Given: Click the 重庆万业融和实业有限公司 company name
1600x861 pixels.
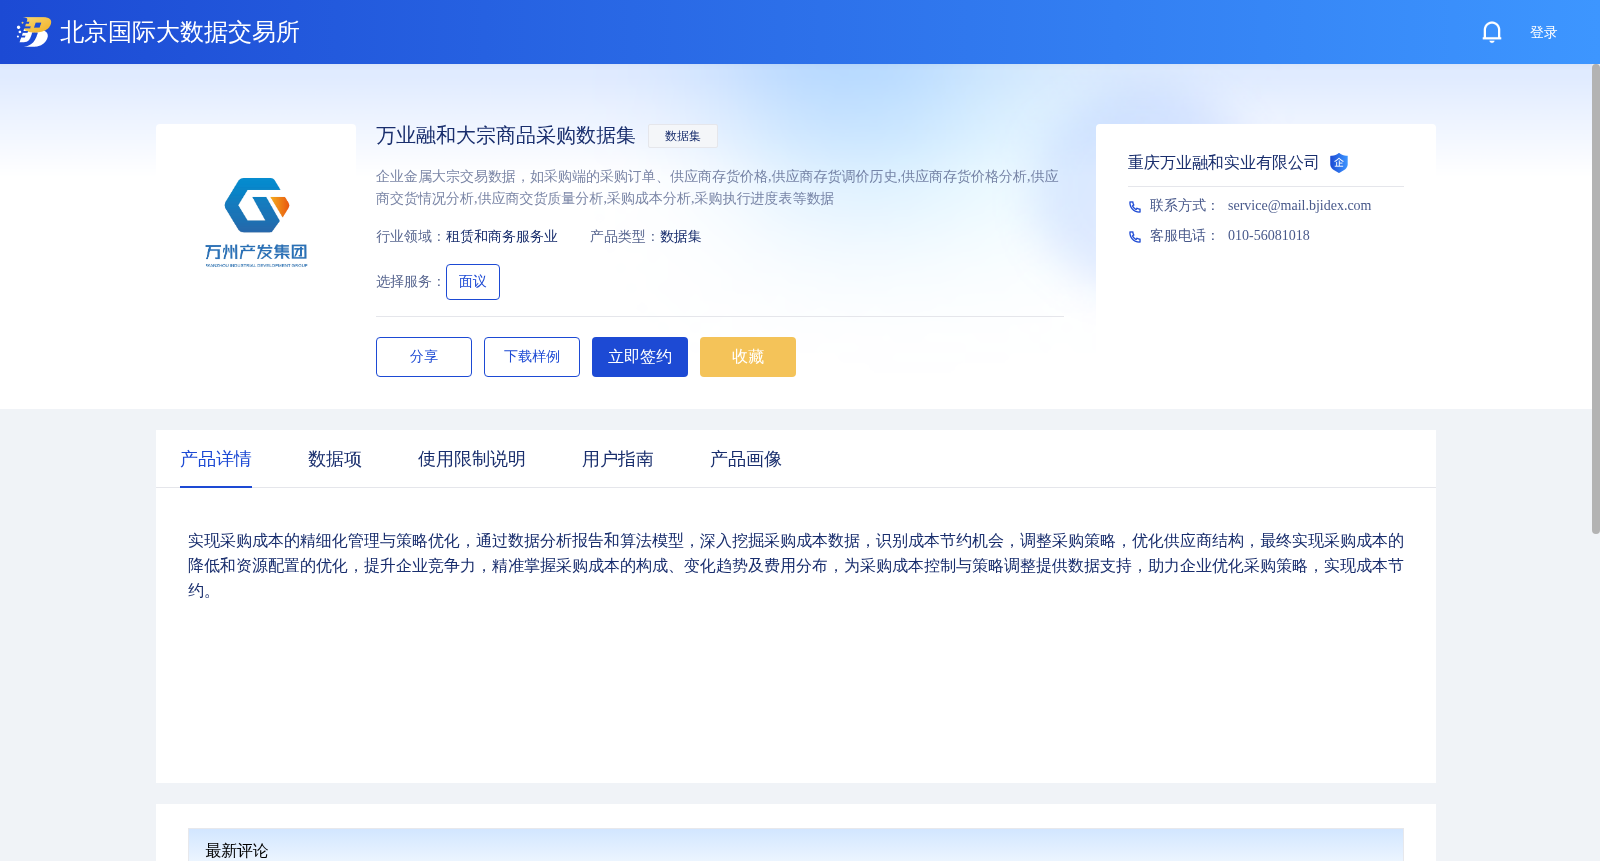Looking at the screenshot, I should point(1223,163).
